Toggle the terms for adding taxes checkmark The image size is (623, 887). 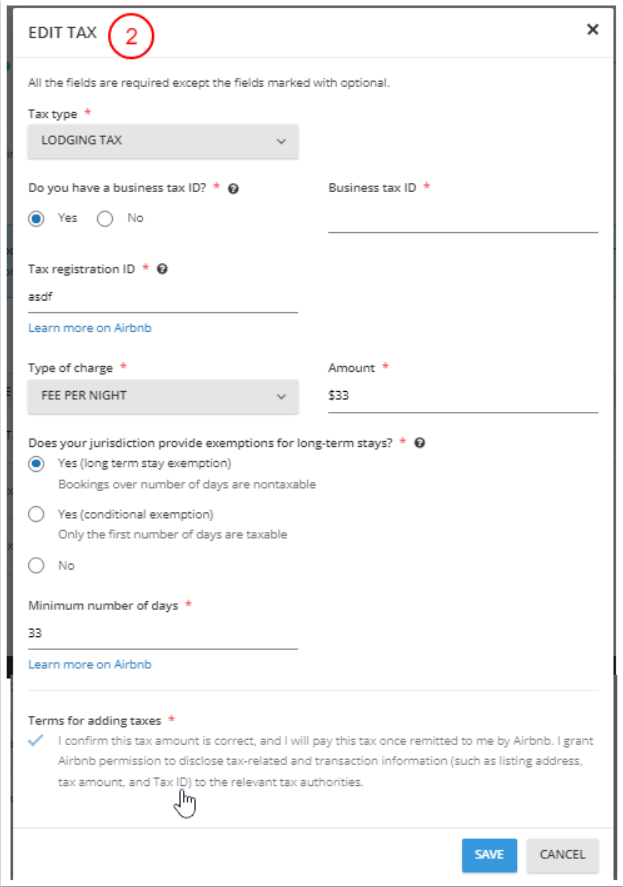click(x=37, y=742)
